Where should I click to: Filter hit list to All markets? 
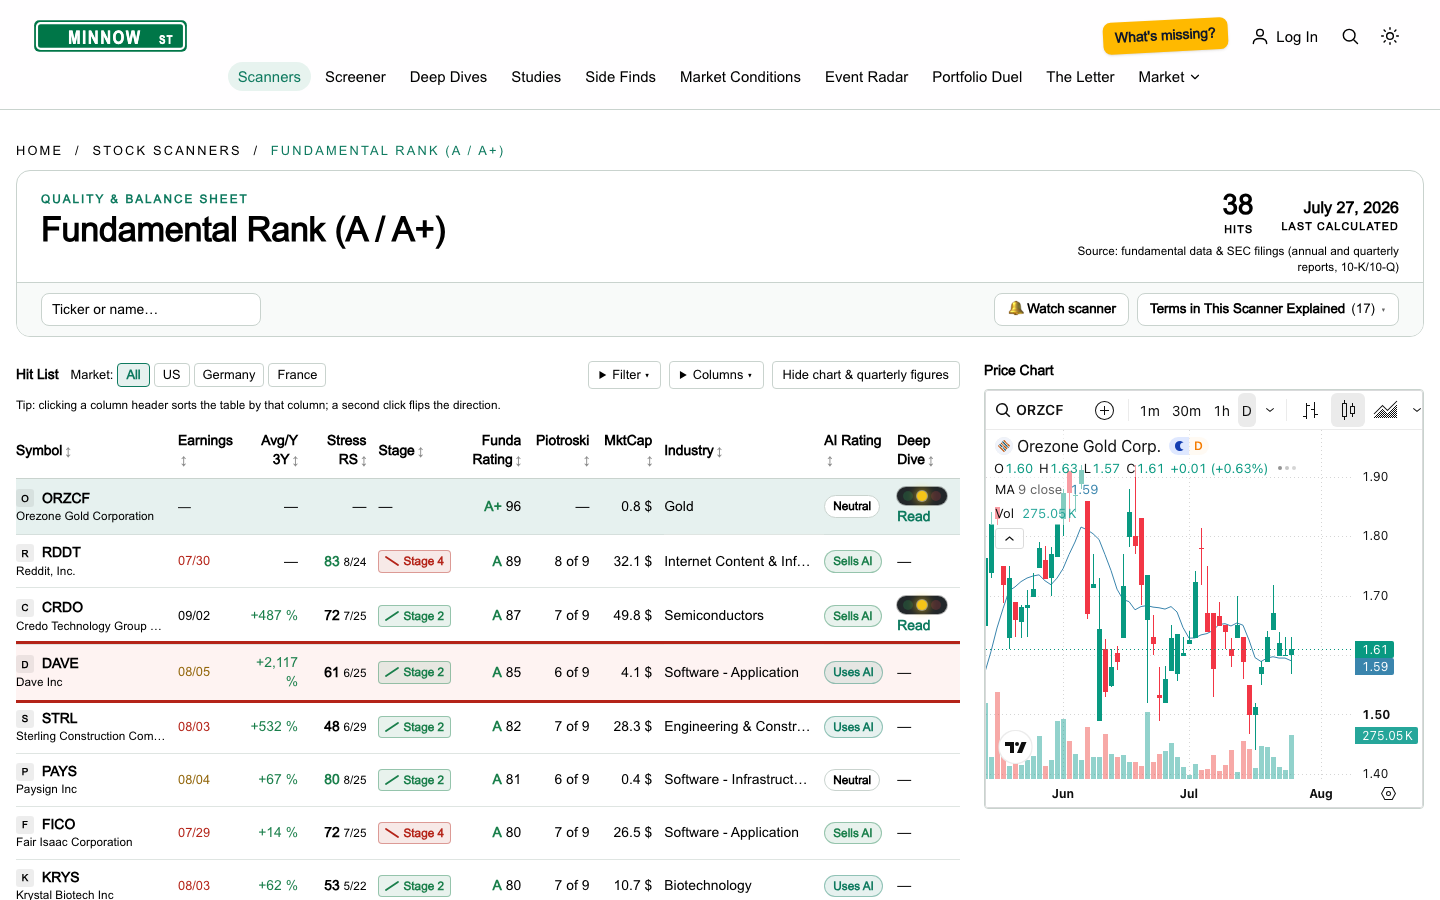coord(133,375)
